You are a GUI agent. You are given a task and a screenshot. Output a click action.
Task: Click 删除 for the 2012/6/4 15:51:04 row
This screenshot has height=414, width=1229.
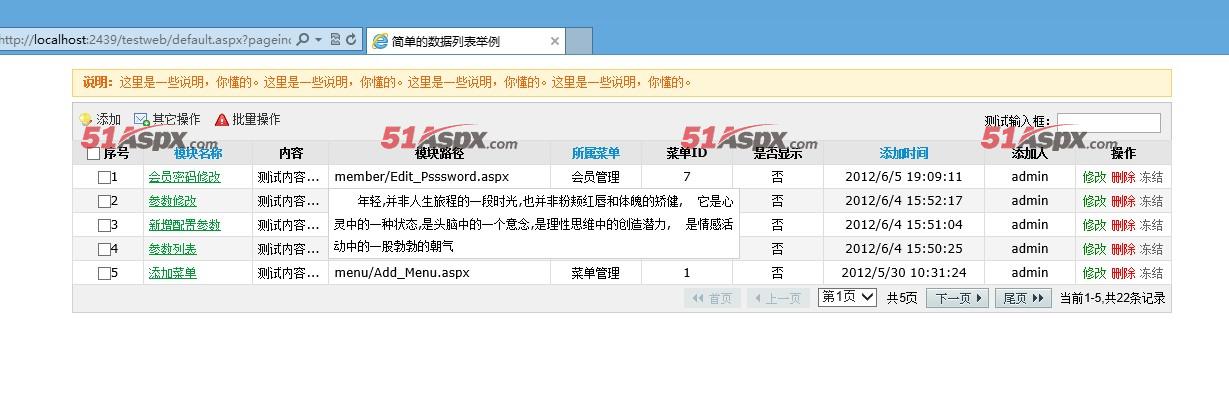(x=1123, y=225)
